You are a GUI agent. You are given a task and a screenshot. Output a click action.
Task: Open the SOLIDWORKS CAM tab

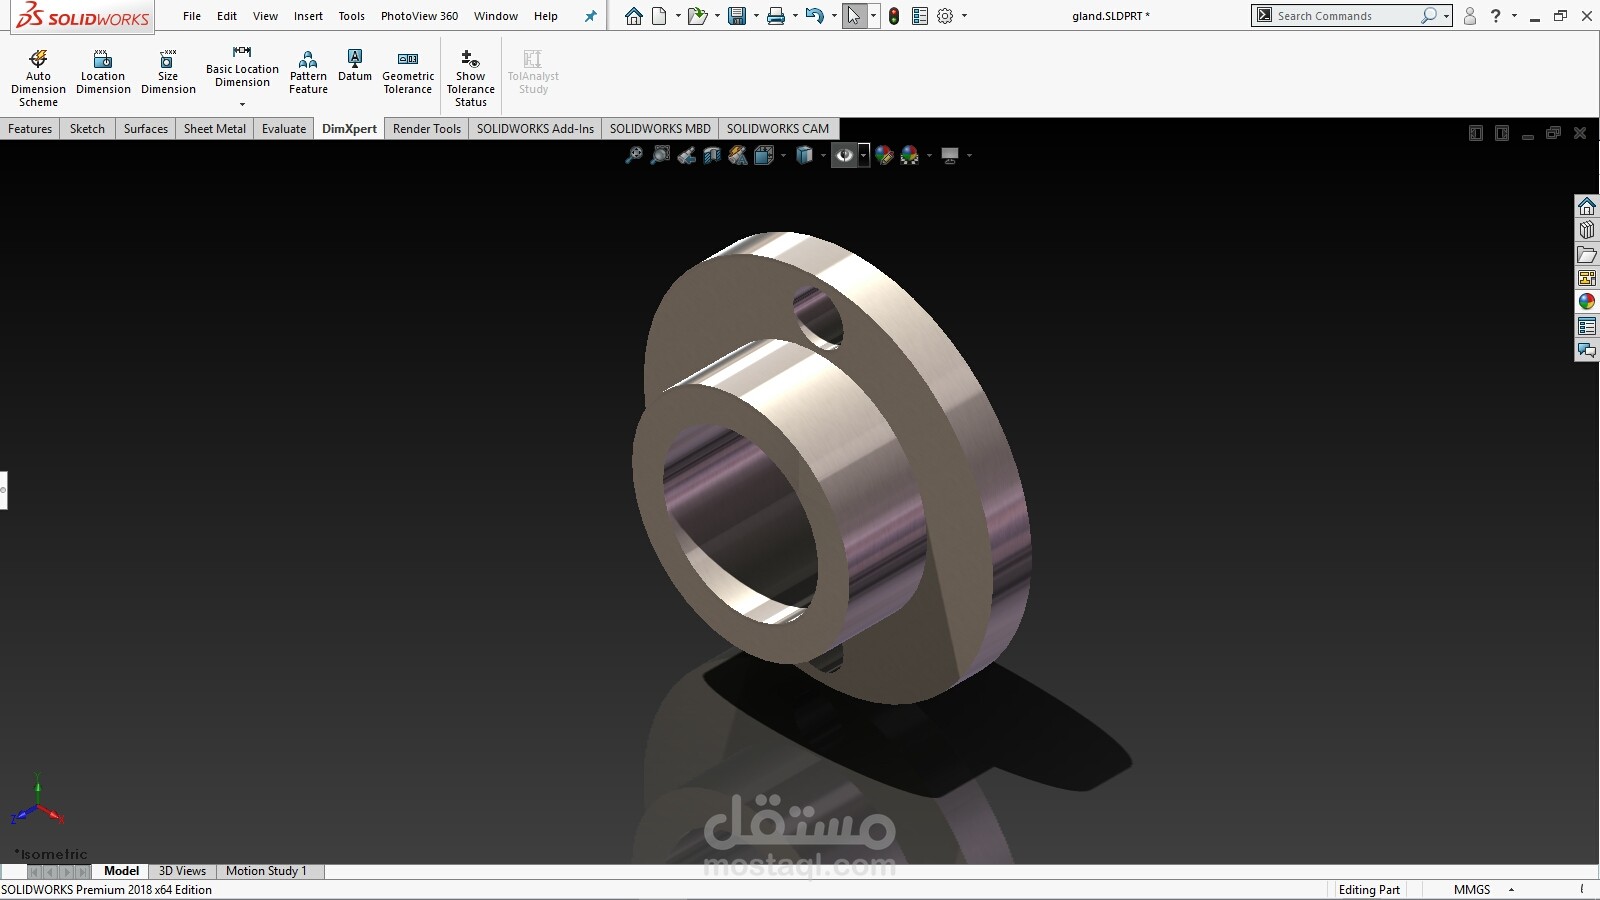(x=778, y=129)
